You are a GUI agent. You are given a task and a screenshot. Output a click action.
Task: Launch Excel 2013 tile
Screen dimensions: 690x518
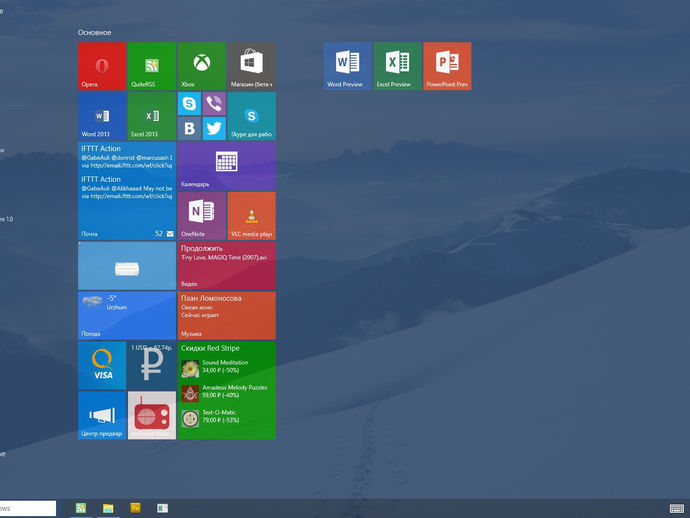(x=152, y=116)
